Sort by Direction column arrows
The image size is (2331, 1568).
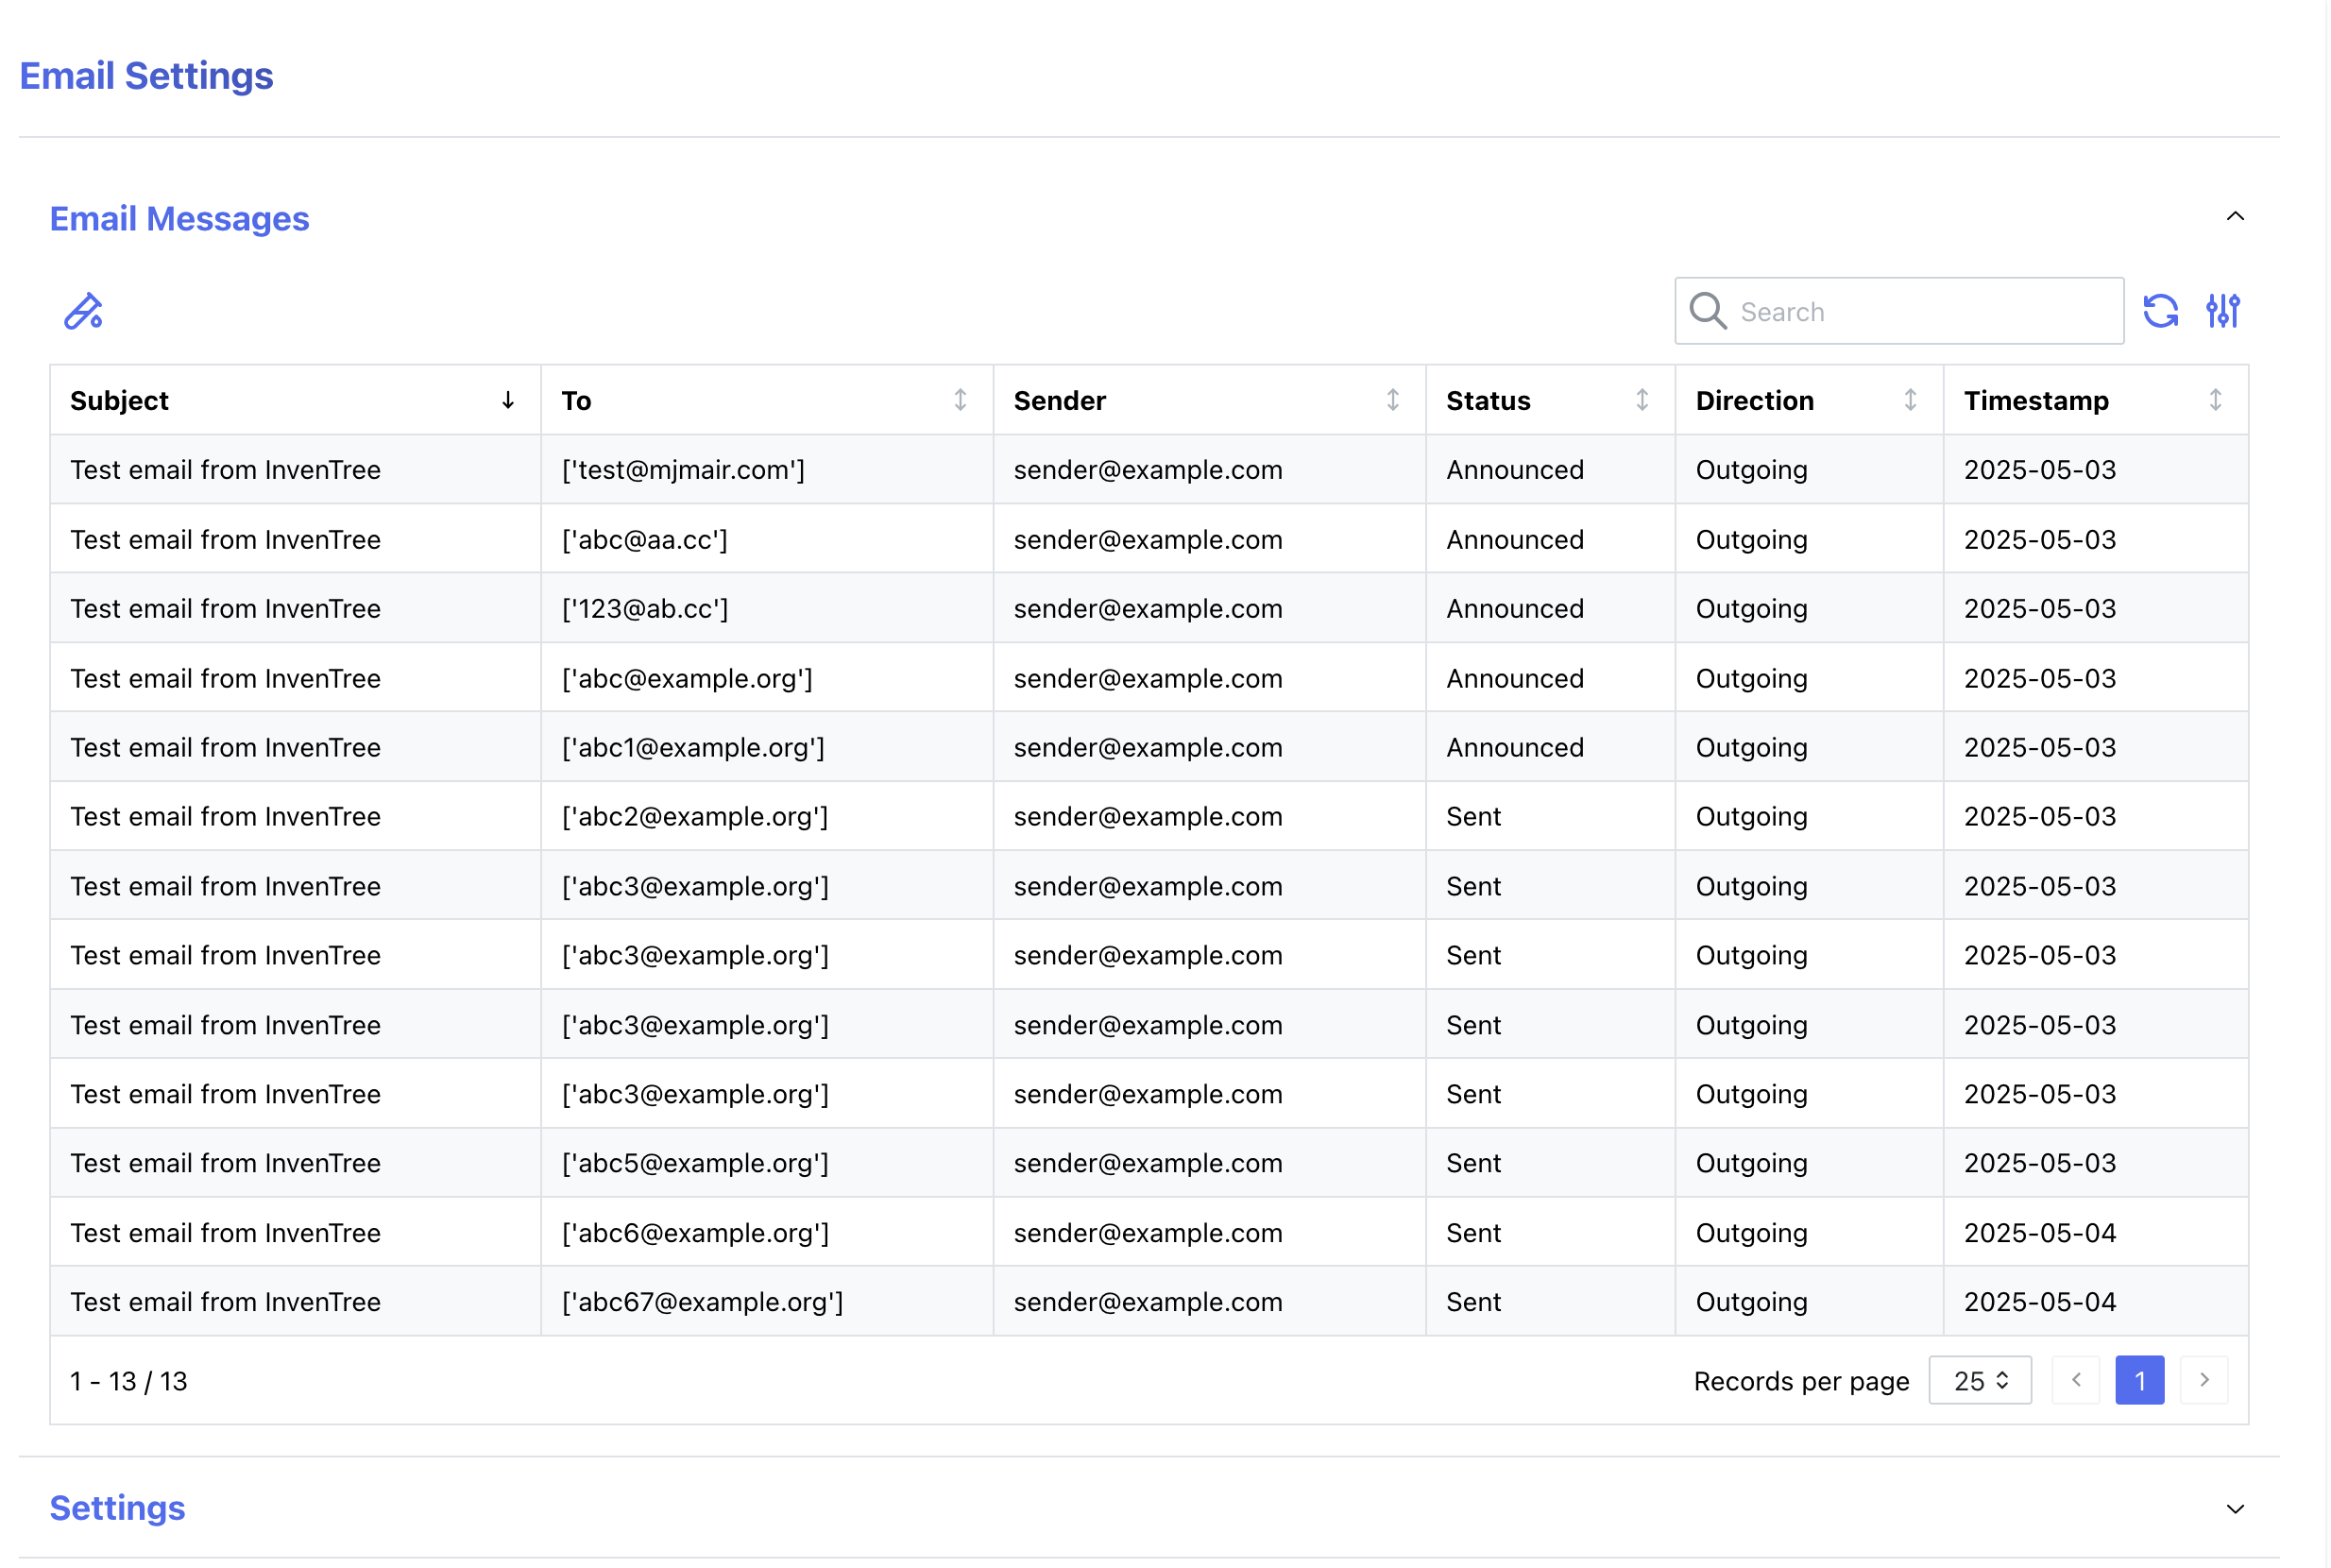[x=1910, y=400]
